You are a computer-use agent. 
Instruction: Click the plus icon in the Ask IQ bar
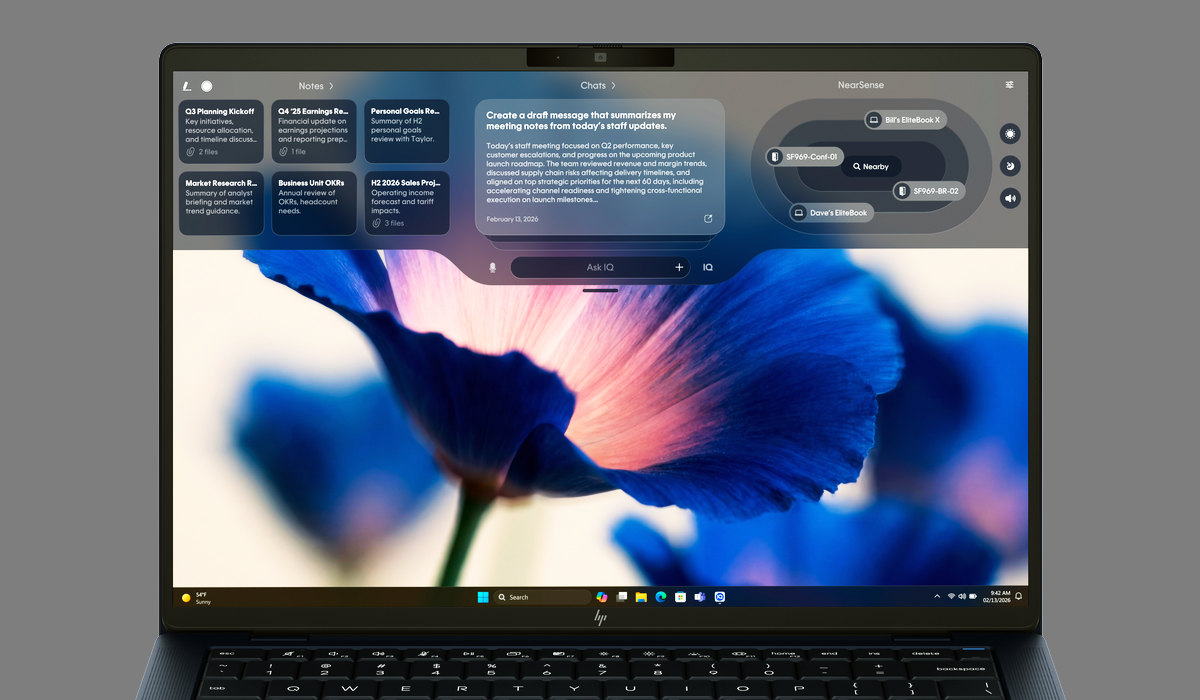pyautogui.click(x=679, y=267)
